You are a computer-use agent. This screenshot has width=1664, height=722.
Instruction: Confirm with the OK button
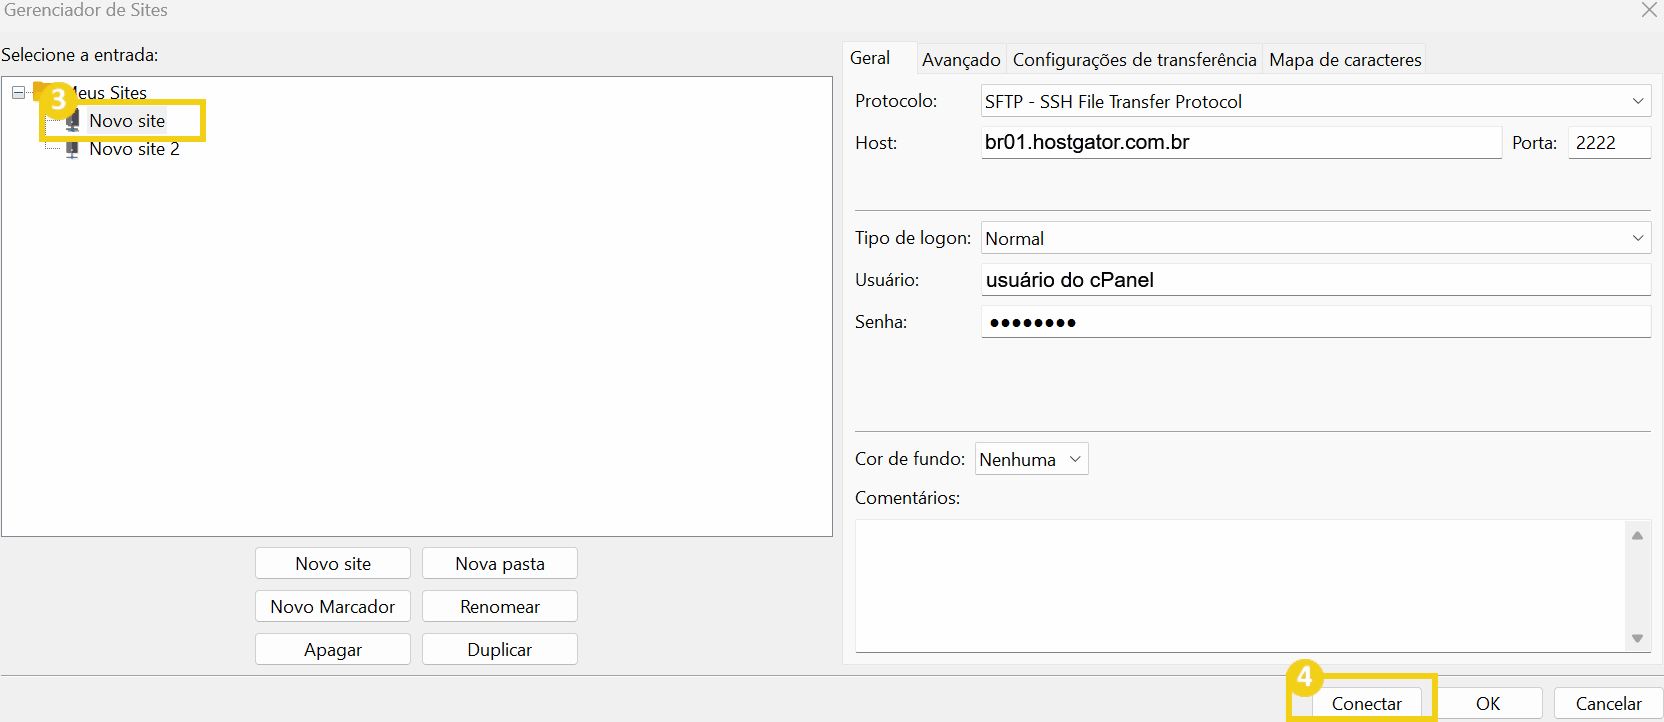click(x=1488, y=704)
